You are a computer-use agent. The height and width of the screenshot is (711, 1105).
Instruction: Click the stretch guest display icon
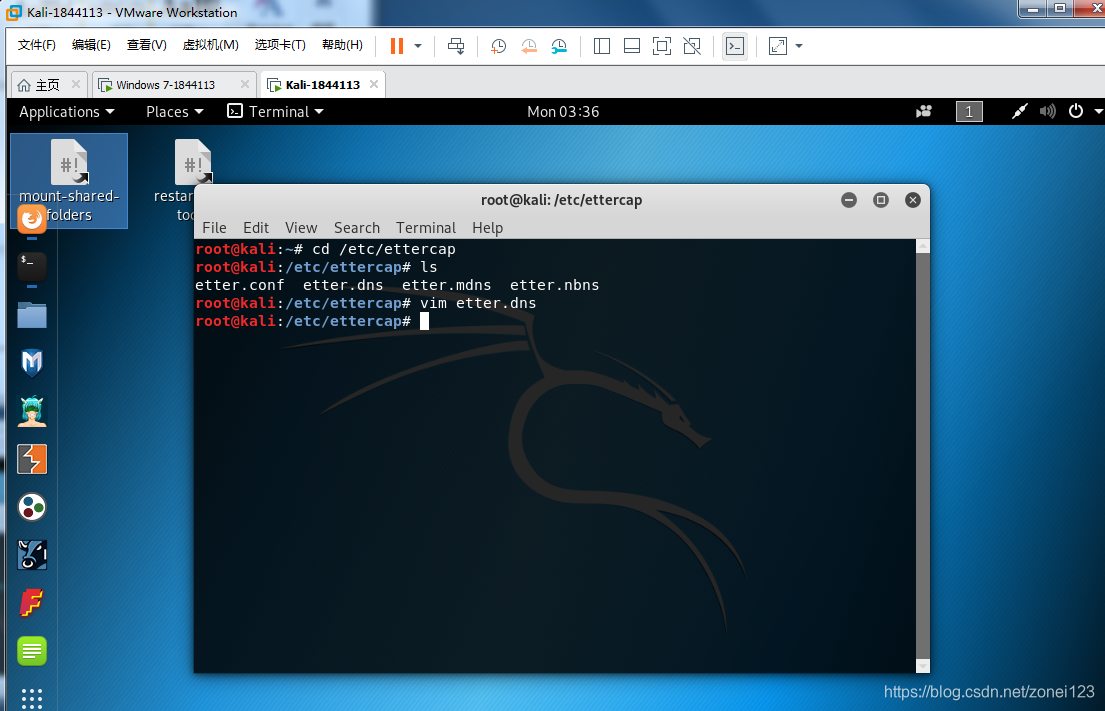tap(777, 46)
